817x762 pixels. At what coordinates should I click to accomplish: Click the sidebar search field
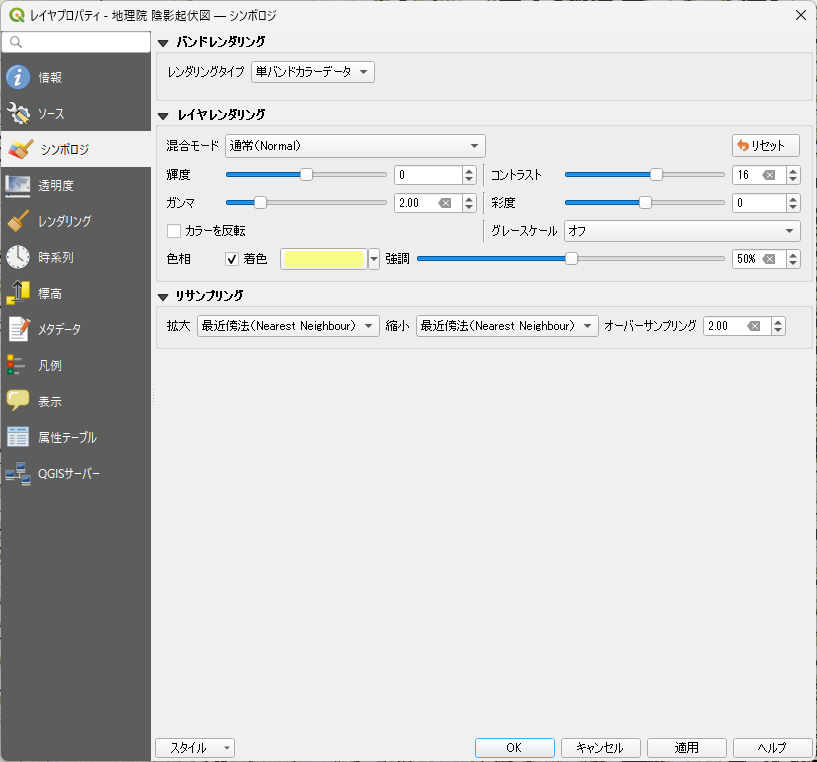[76, 42]
